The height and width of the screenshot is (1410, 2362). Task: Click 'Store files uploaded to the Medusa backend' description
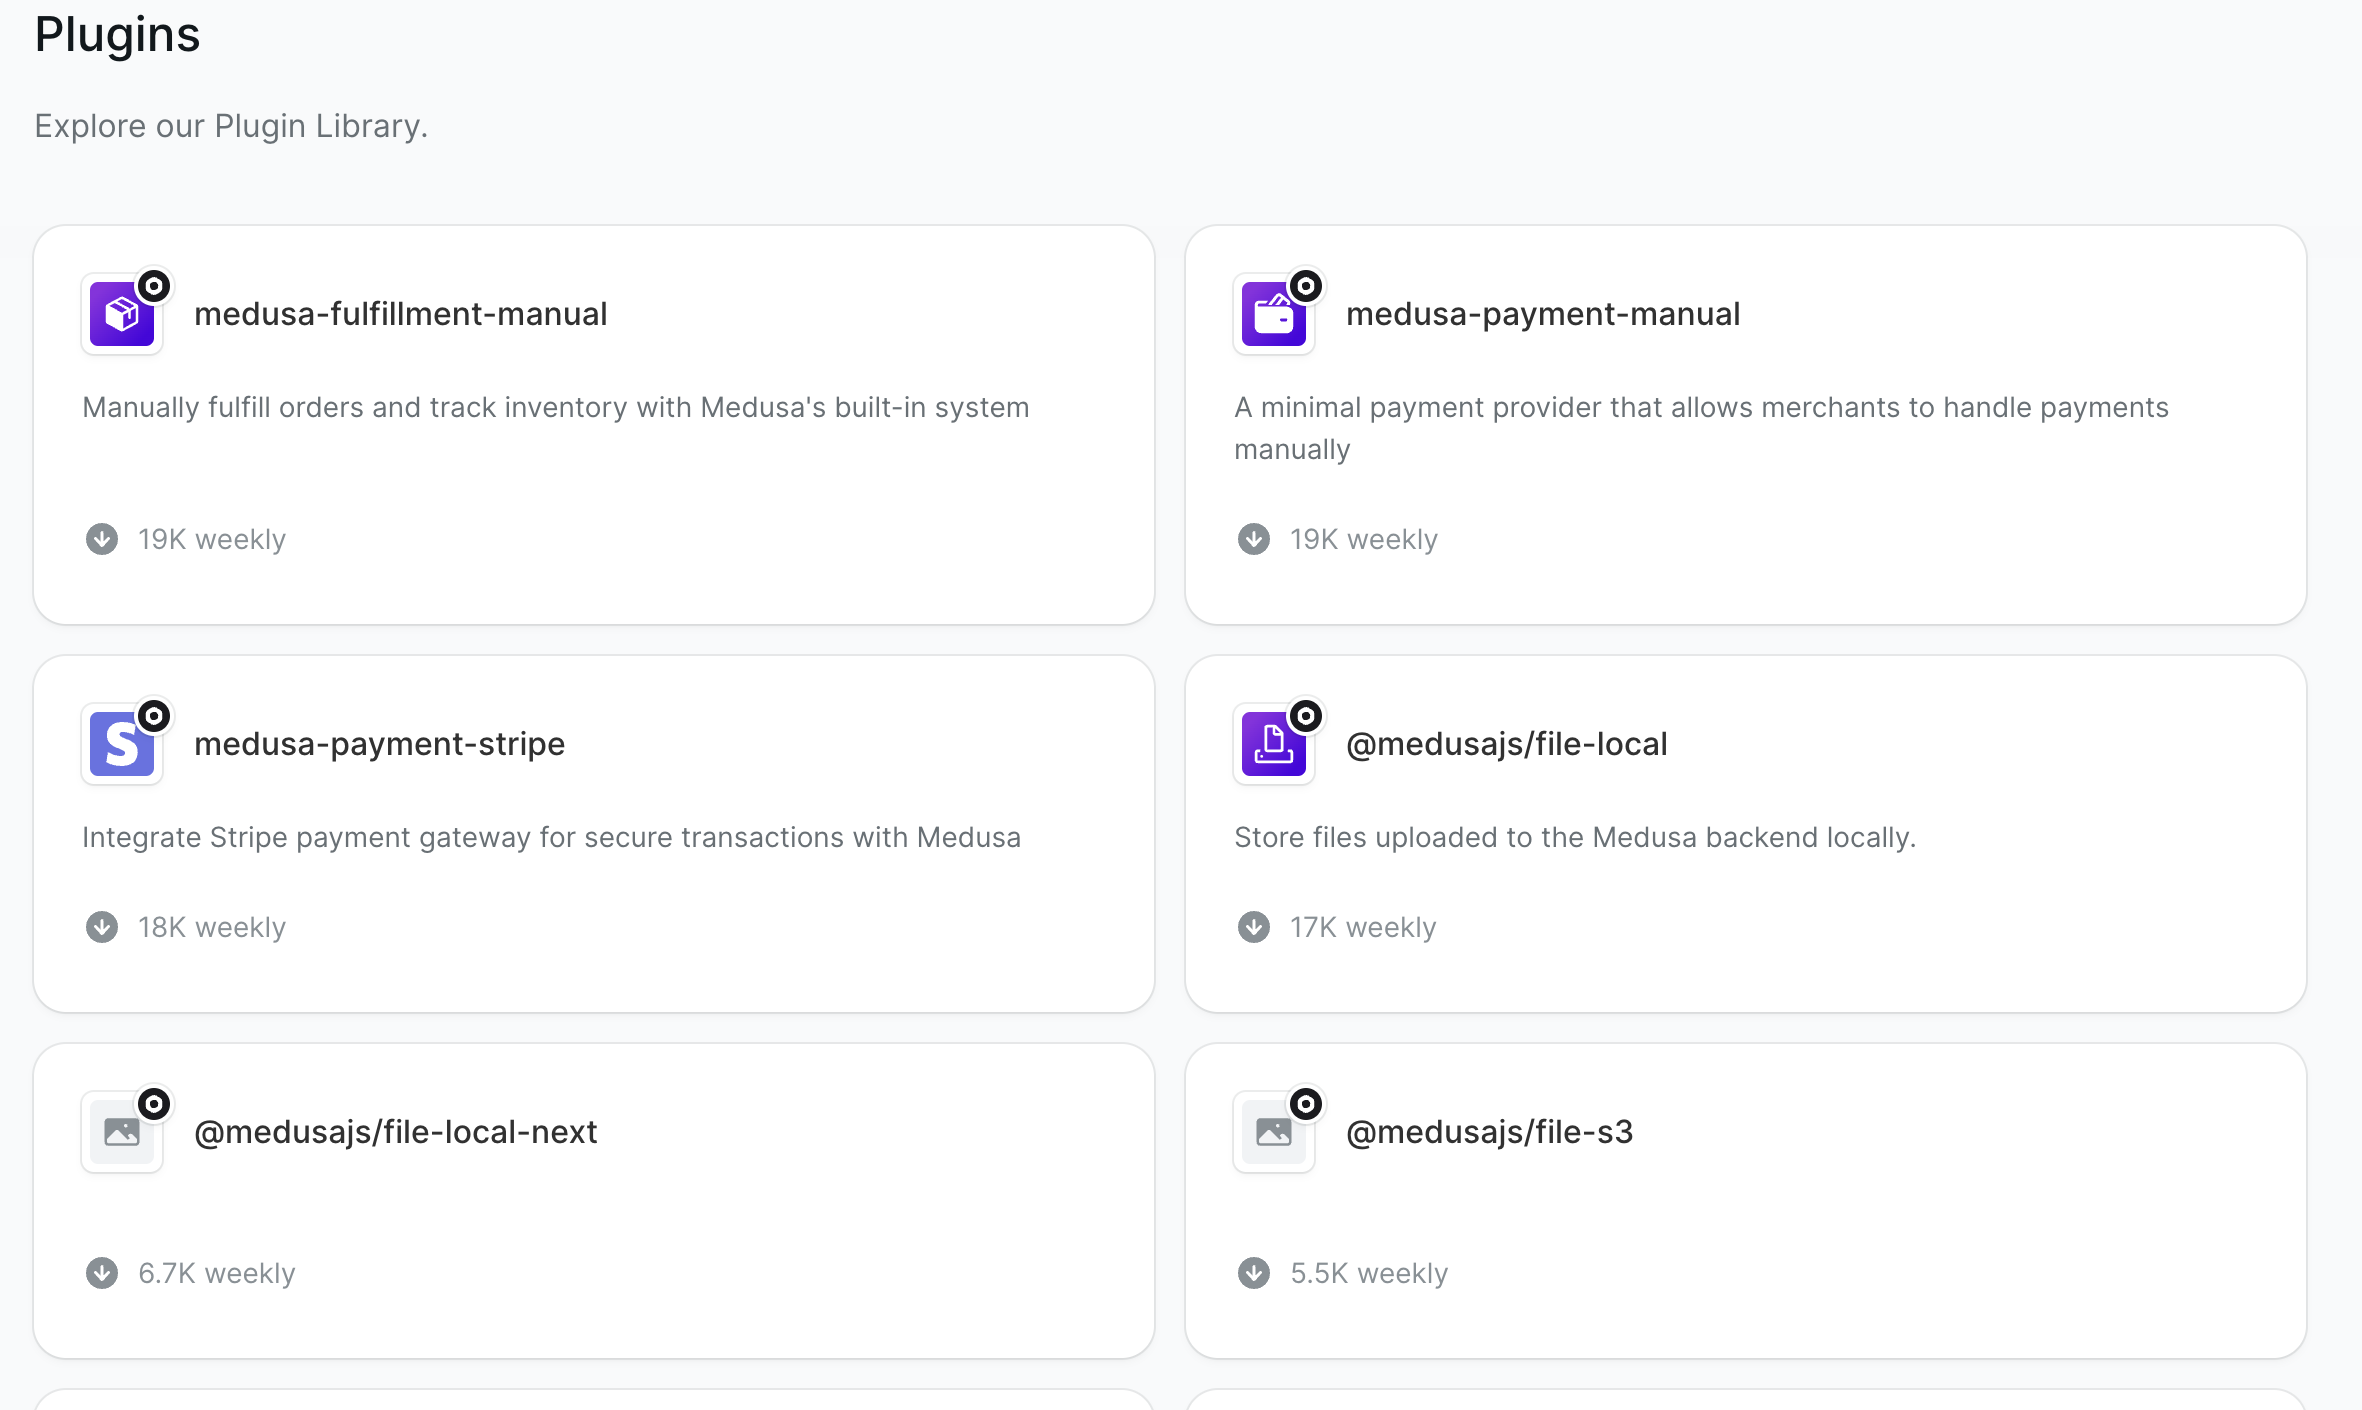pyautogui.click(x=1575, y=837)
